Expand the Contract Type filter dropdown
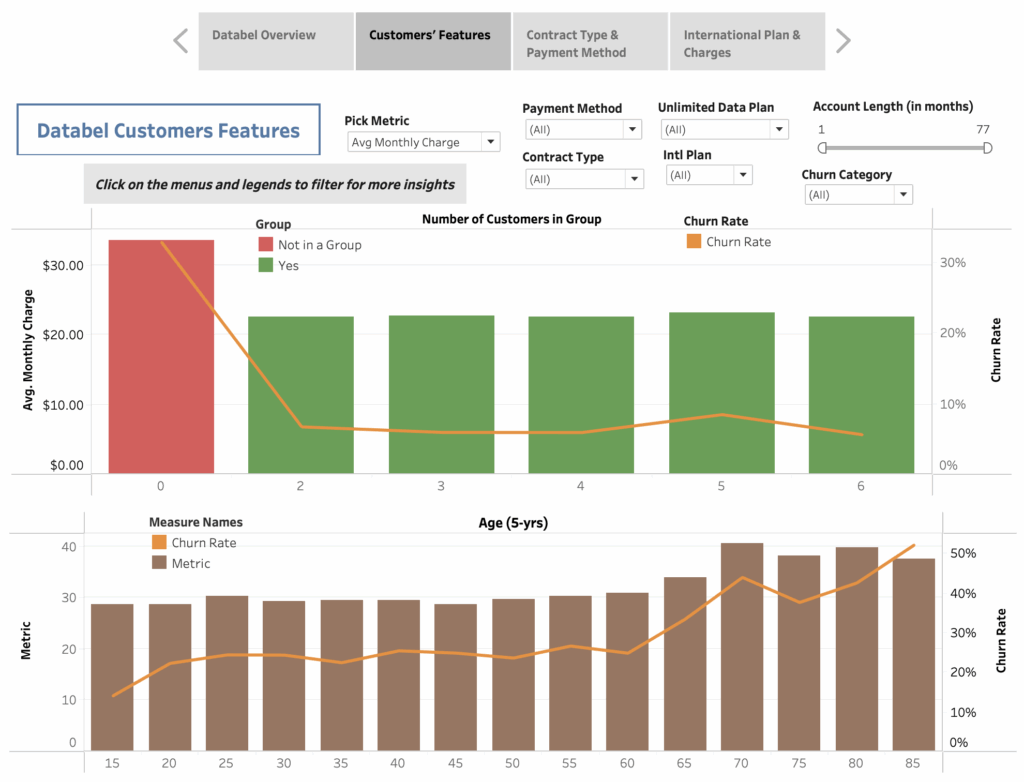The width and height of the screenshot is (1024, 782). click(632, 179)
